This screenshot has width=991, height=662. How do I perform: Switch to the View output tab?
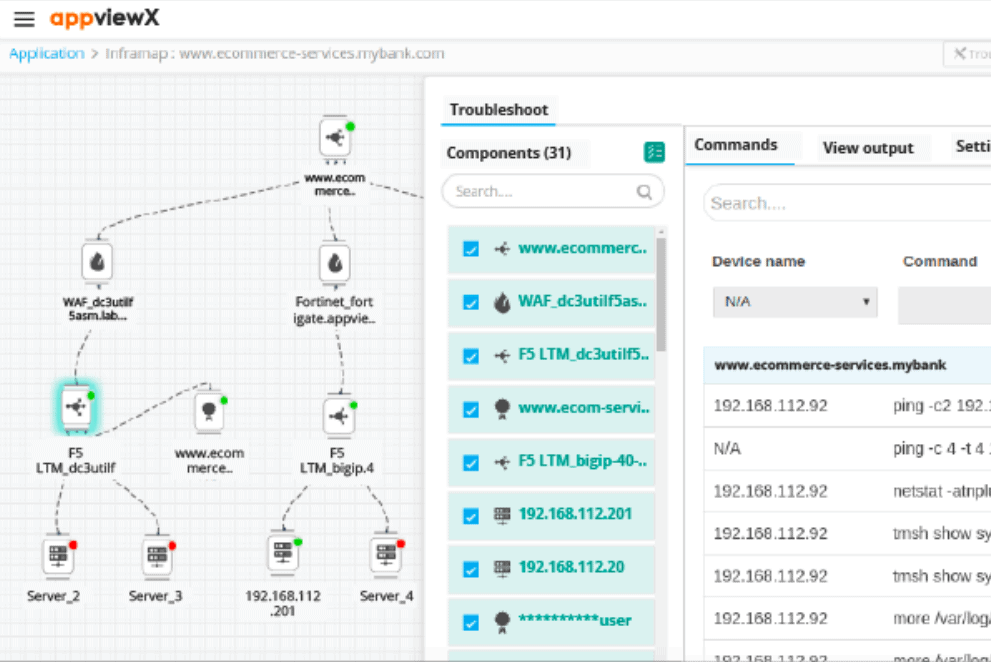click(x=868, y=149)
